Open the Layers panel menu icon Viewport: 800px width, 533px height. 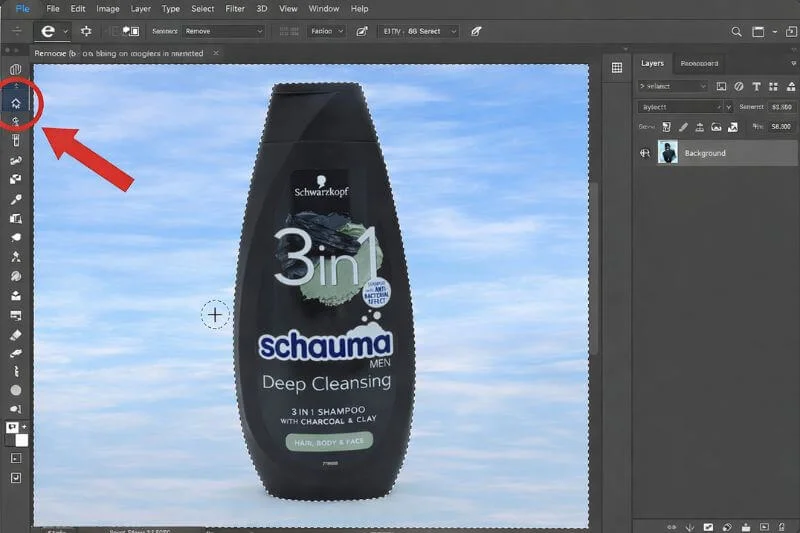coord(793,63)
